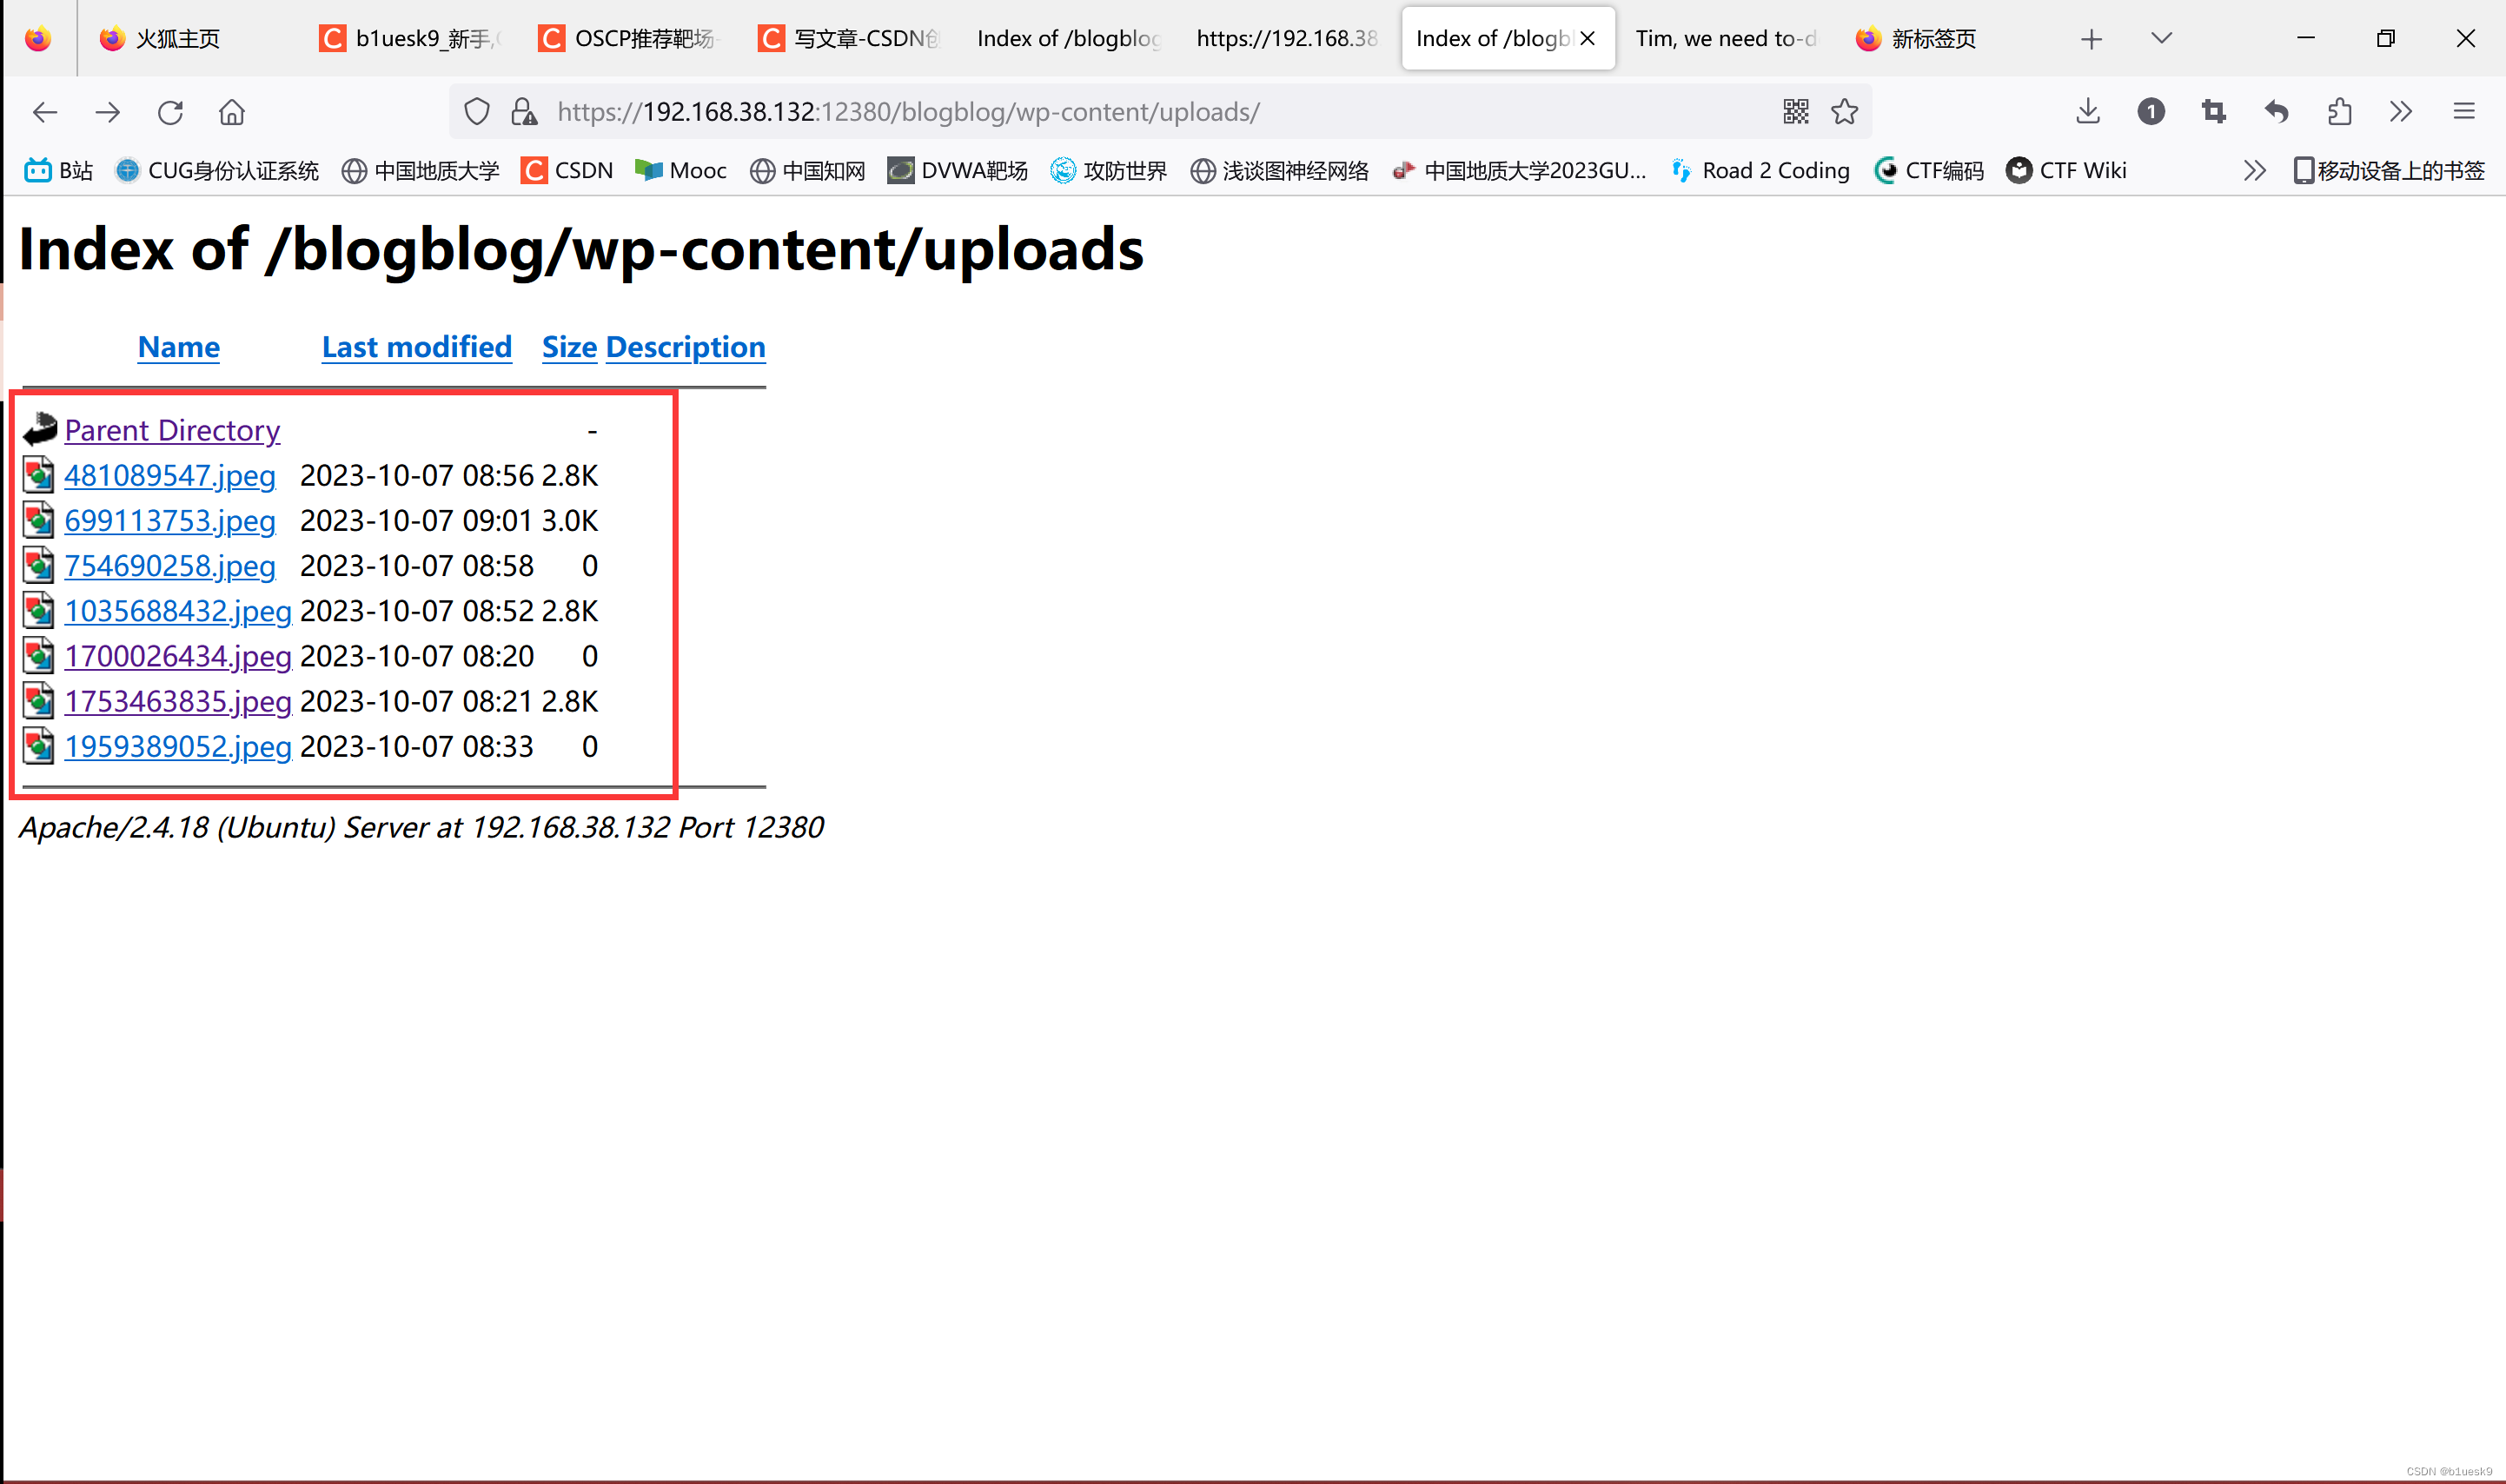The height and width of the screenshot is (1484, 2506).
Task: Expand extra toolbar items via overflow chevron
Action: click(2400, 111)
